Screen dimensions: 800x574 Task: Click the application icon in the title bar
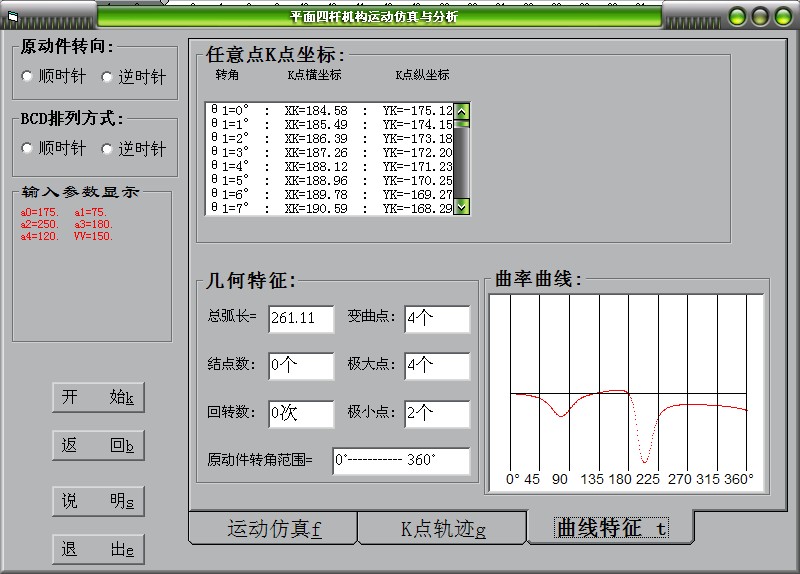[13, 15]
